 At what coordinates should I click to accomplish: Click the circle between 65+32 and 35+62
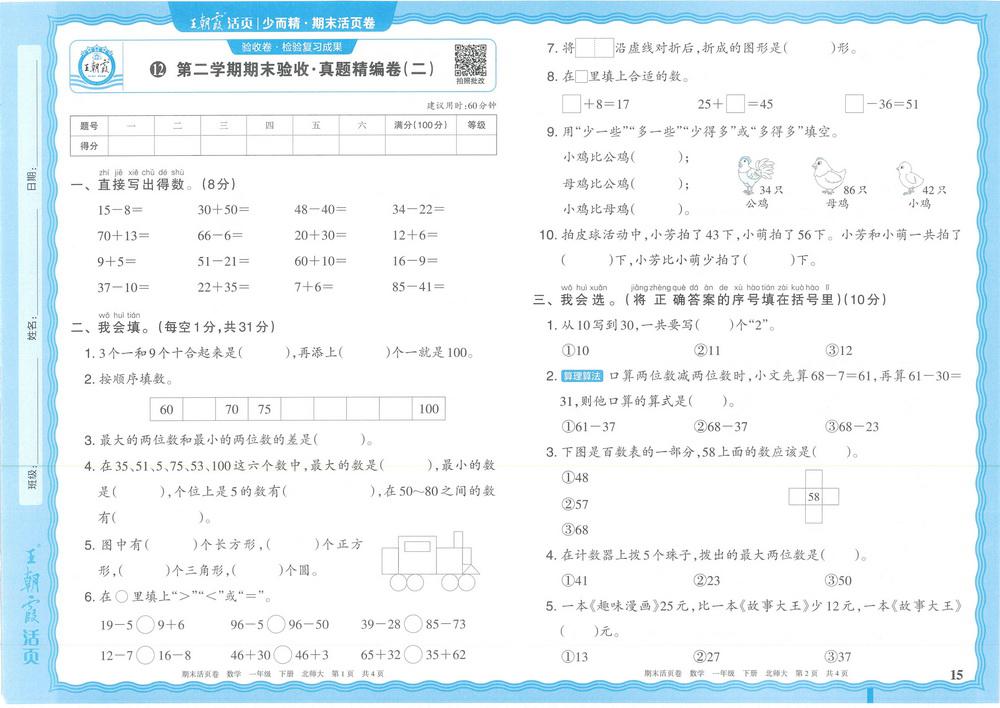(x=413, y=654)
